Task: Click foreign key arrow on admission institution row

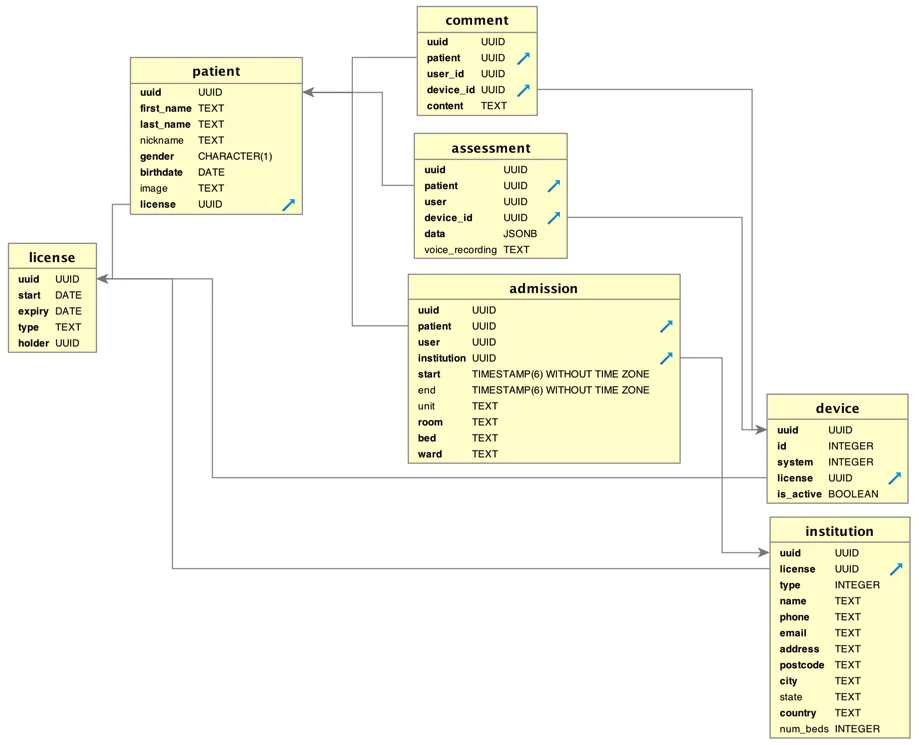Action: pyautogui.click(x=666, y=358)
